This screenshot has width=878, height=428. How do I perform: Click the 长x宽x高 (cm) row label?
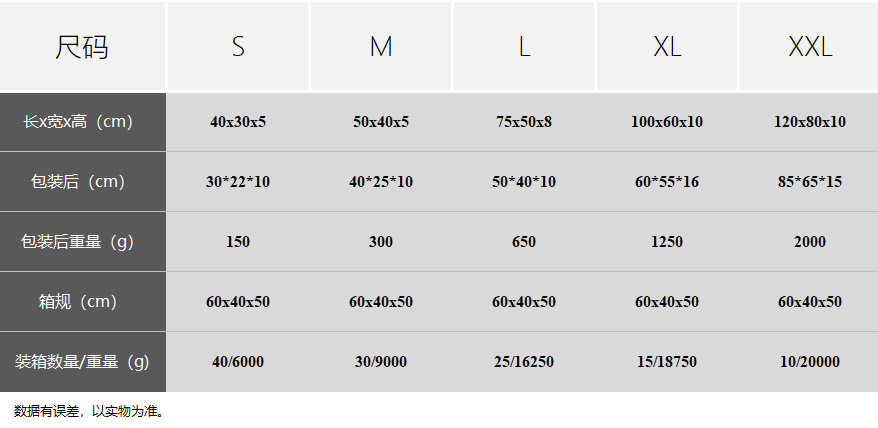coord(82,122)
